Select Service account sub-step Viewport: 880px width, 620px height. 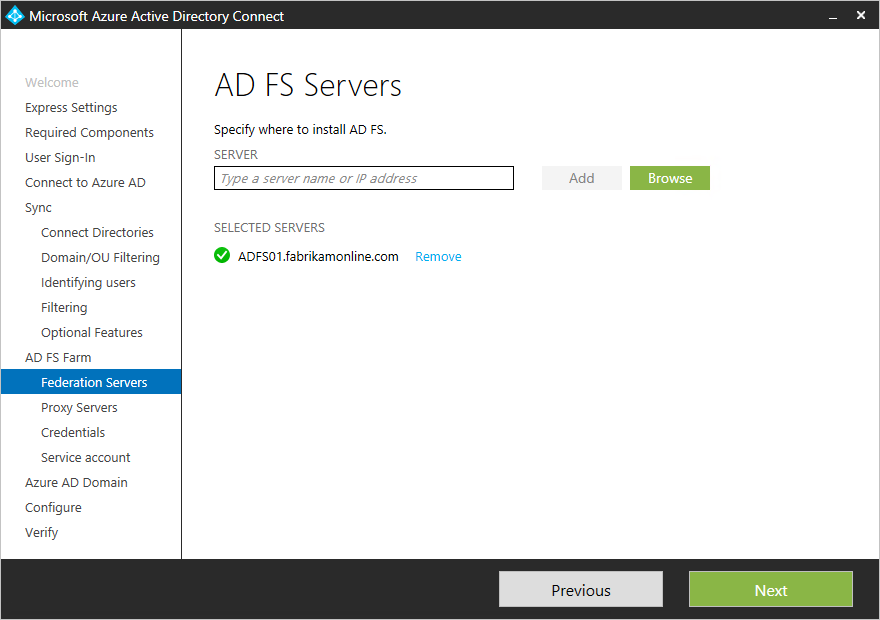click(85, 457)
